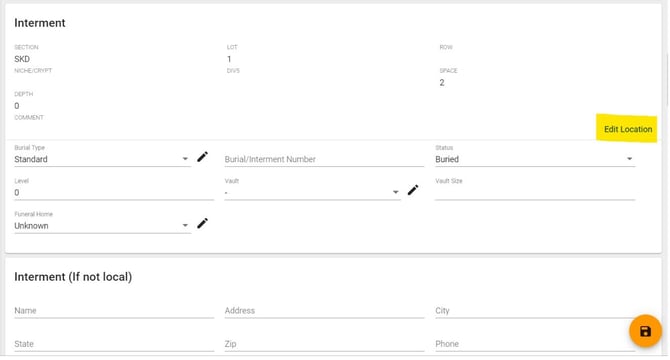Focus the Address input field

[x=324, y=310]
